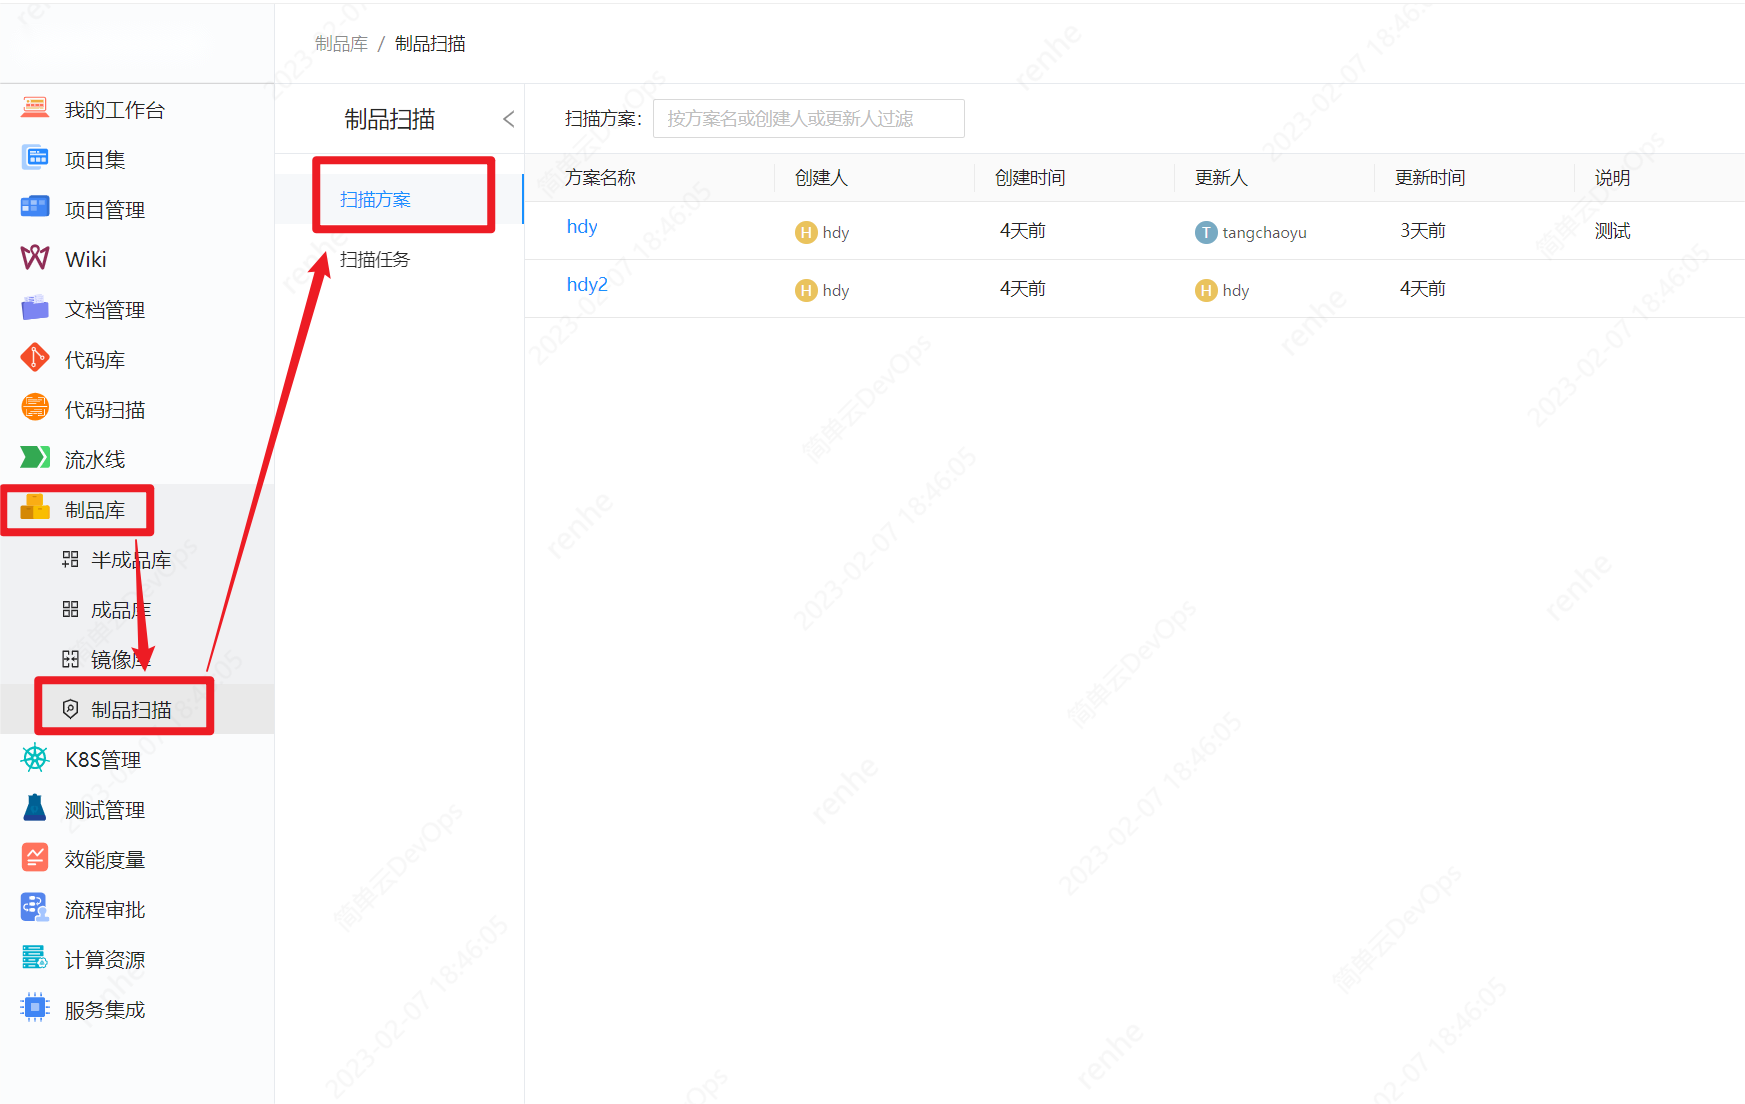Collapse the 制品扫描 panel with the chevron
Screen dimensions: 1745x1104
[508, 119]
